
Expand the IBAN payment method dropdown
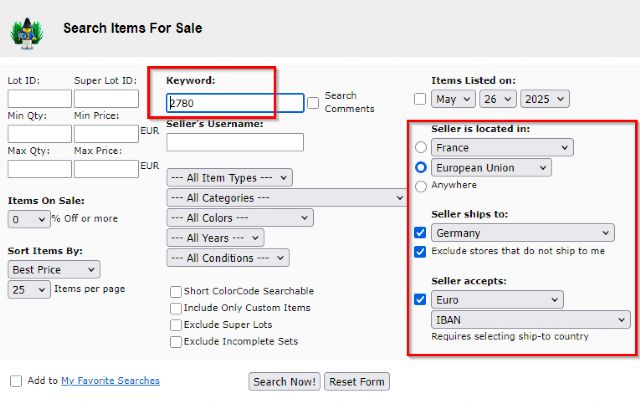pyautogui.click(x=530, y=320)
